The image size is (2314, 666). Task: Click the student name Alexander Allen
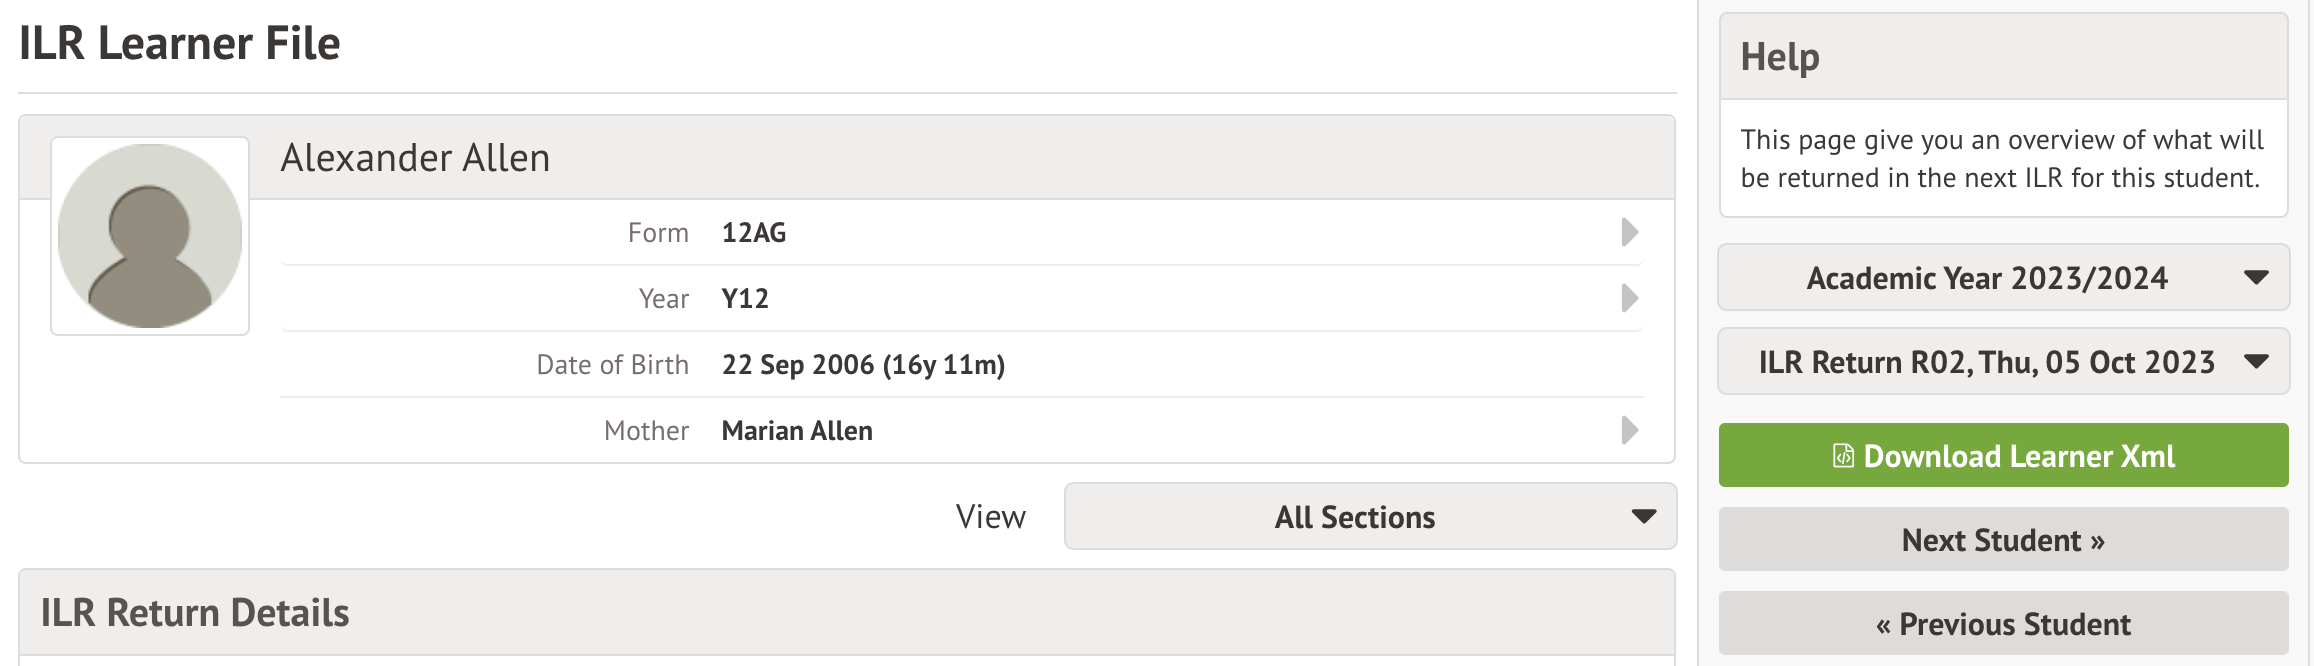(415, 158)
